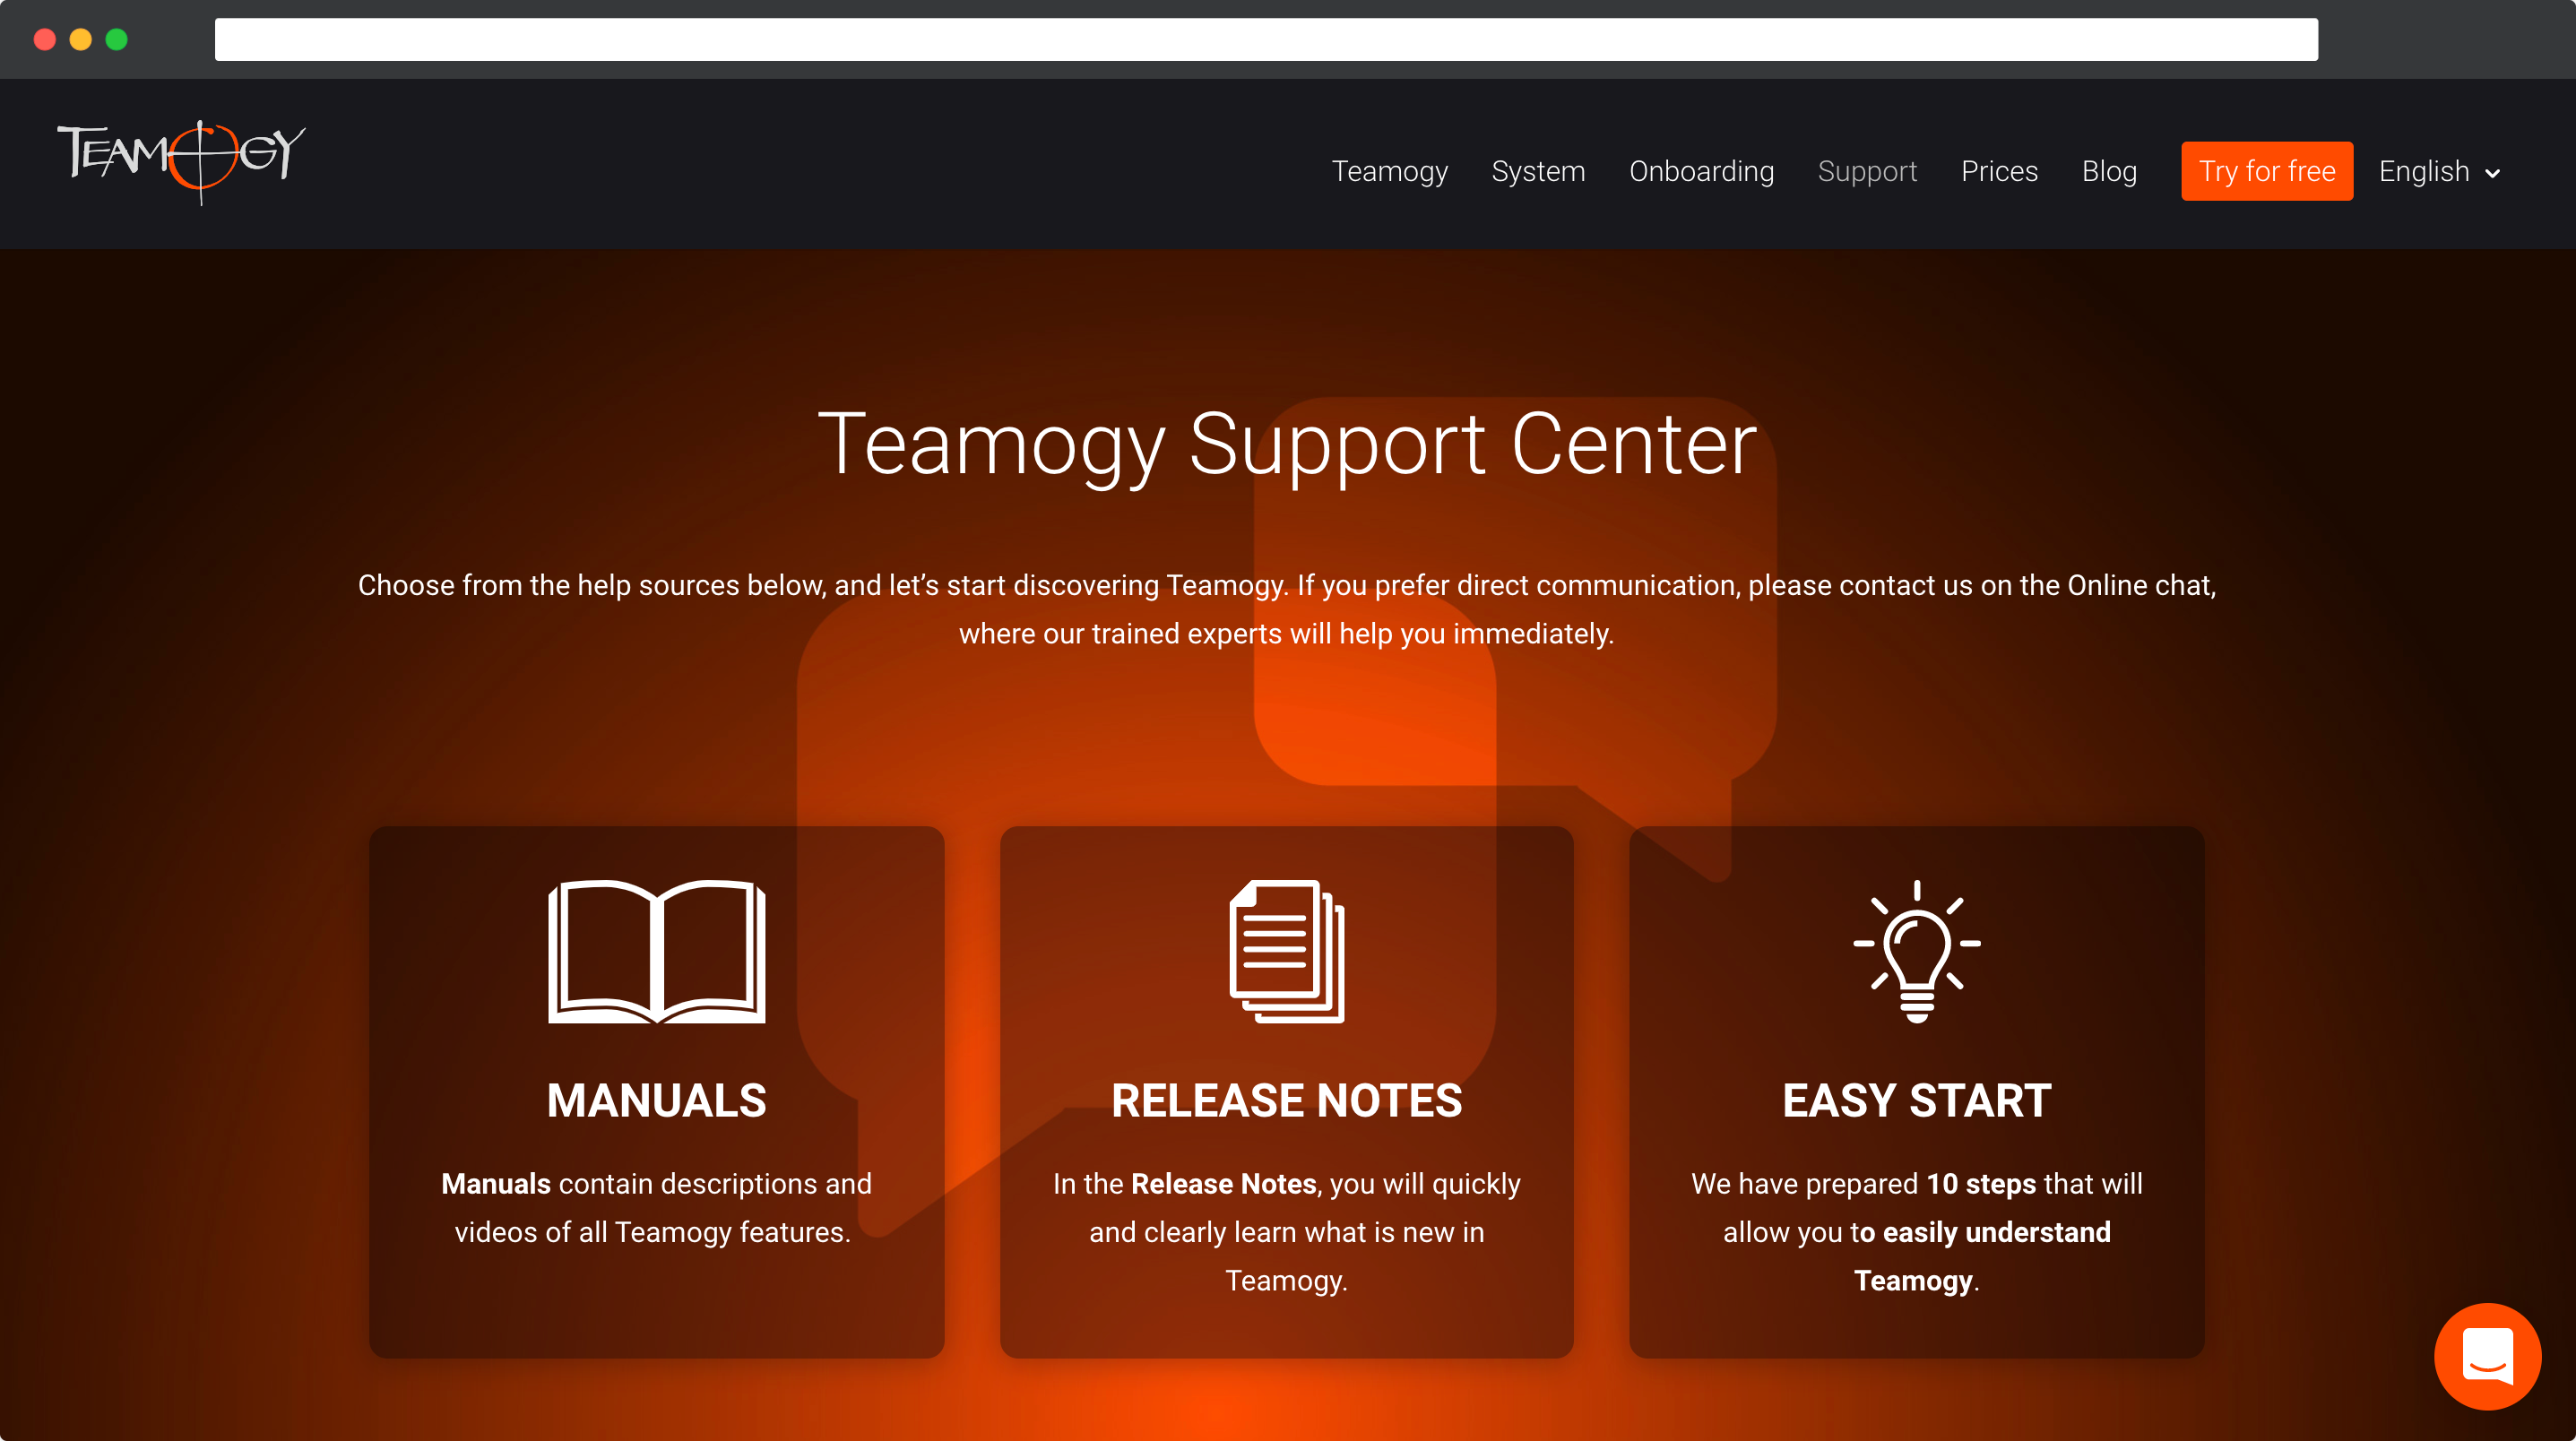Open the Blog menu item

[2109, 171]
